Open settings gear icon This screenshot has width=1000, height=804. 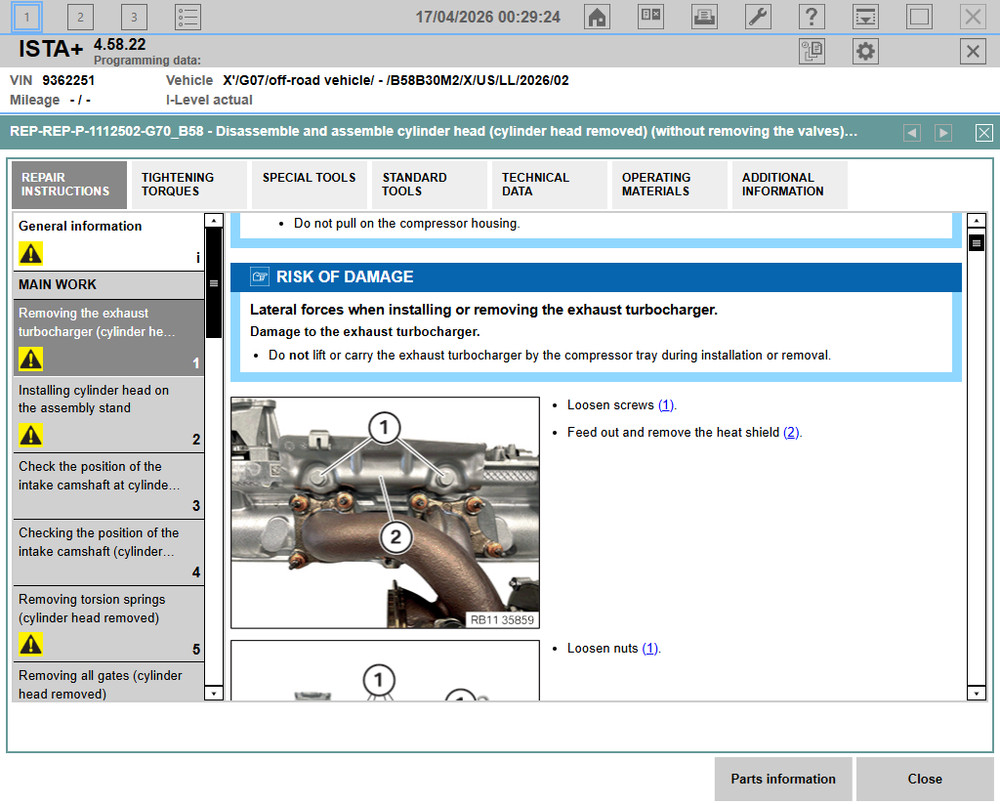tap(865, 52)
